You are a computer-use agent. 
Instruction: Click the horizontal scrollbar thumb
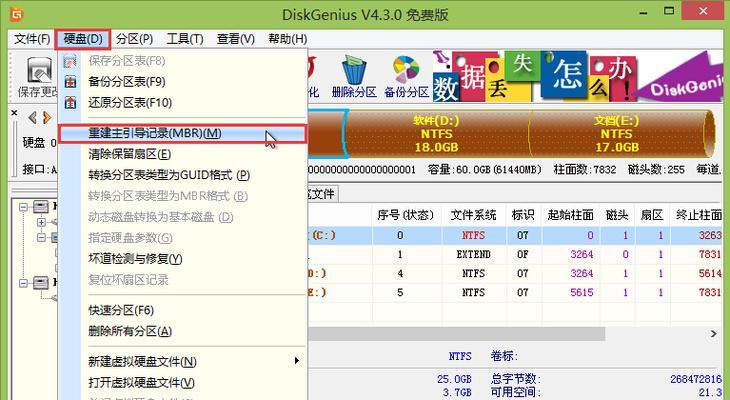click(456, 333)
